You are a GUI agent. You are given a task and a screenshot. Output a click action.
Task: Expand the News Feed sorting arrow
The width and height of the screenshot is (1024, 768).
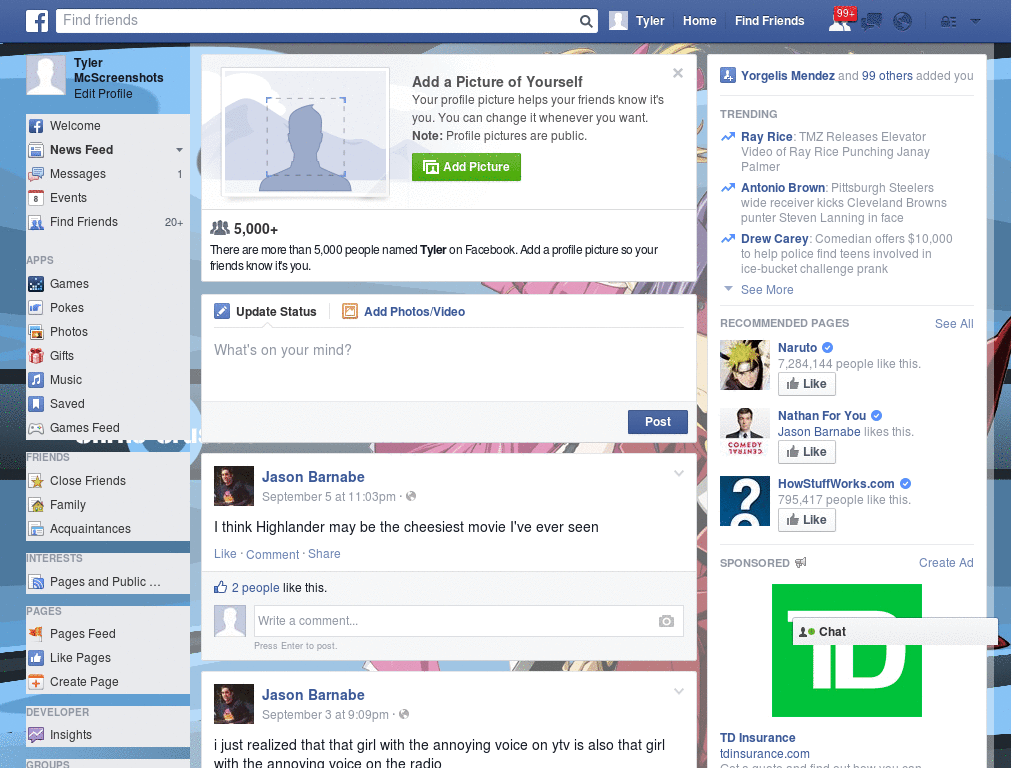(x=180, y=149)
